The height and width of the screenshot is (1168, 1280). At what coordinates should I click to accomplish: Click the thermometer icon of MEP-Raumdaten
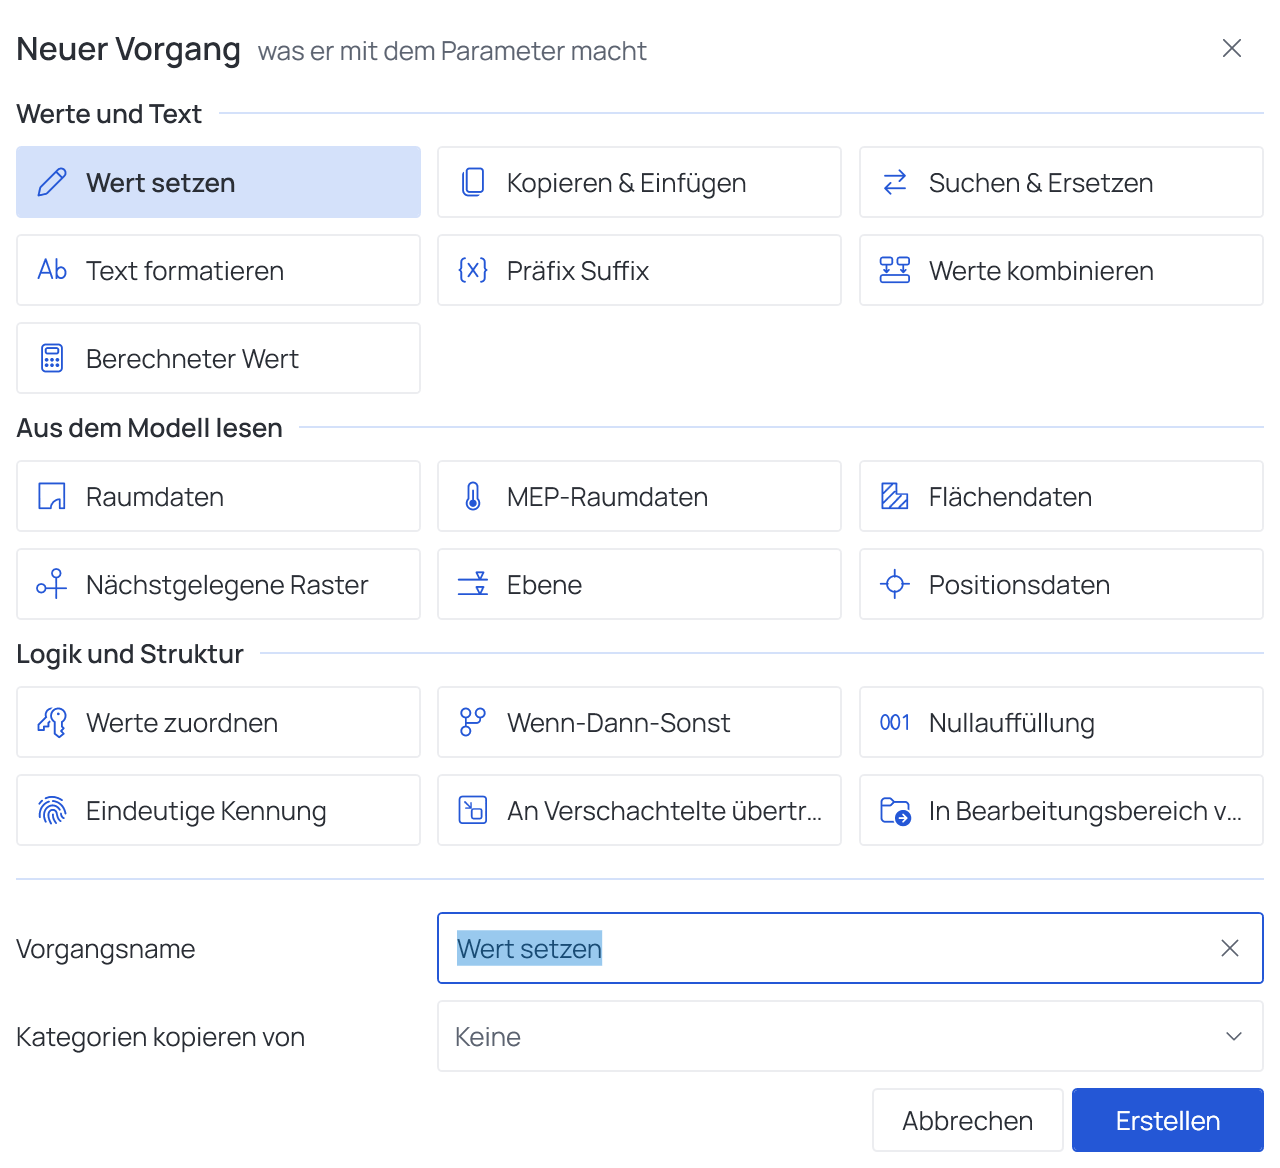click(473, 496)
